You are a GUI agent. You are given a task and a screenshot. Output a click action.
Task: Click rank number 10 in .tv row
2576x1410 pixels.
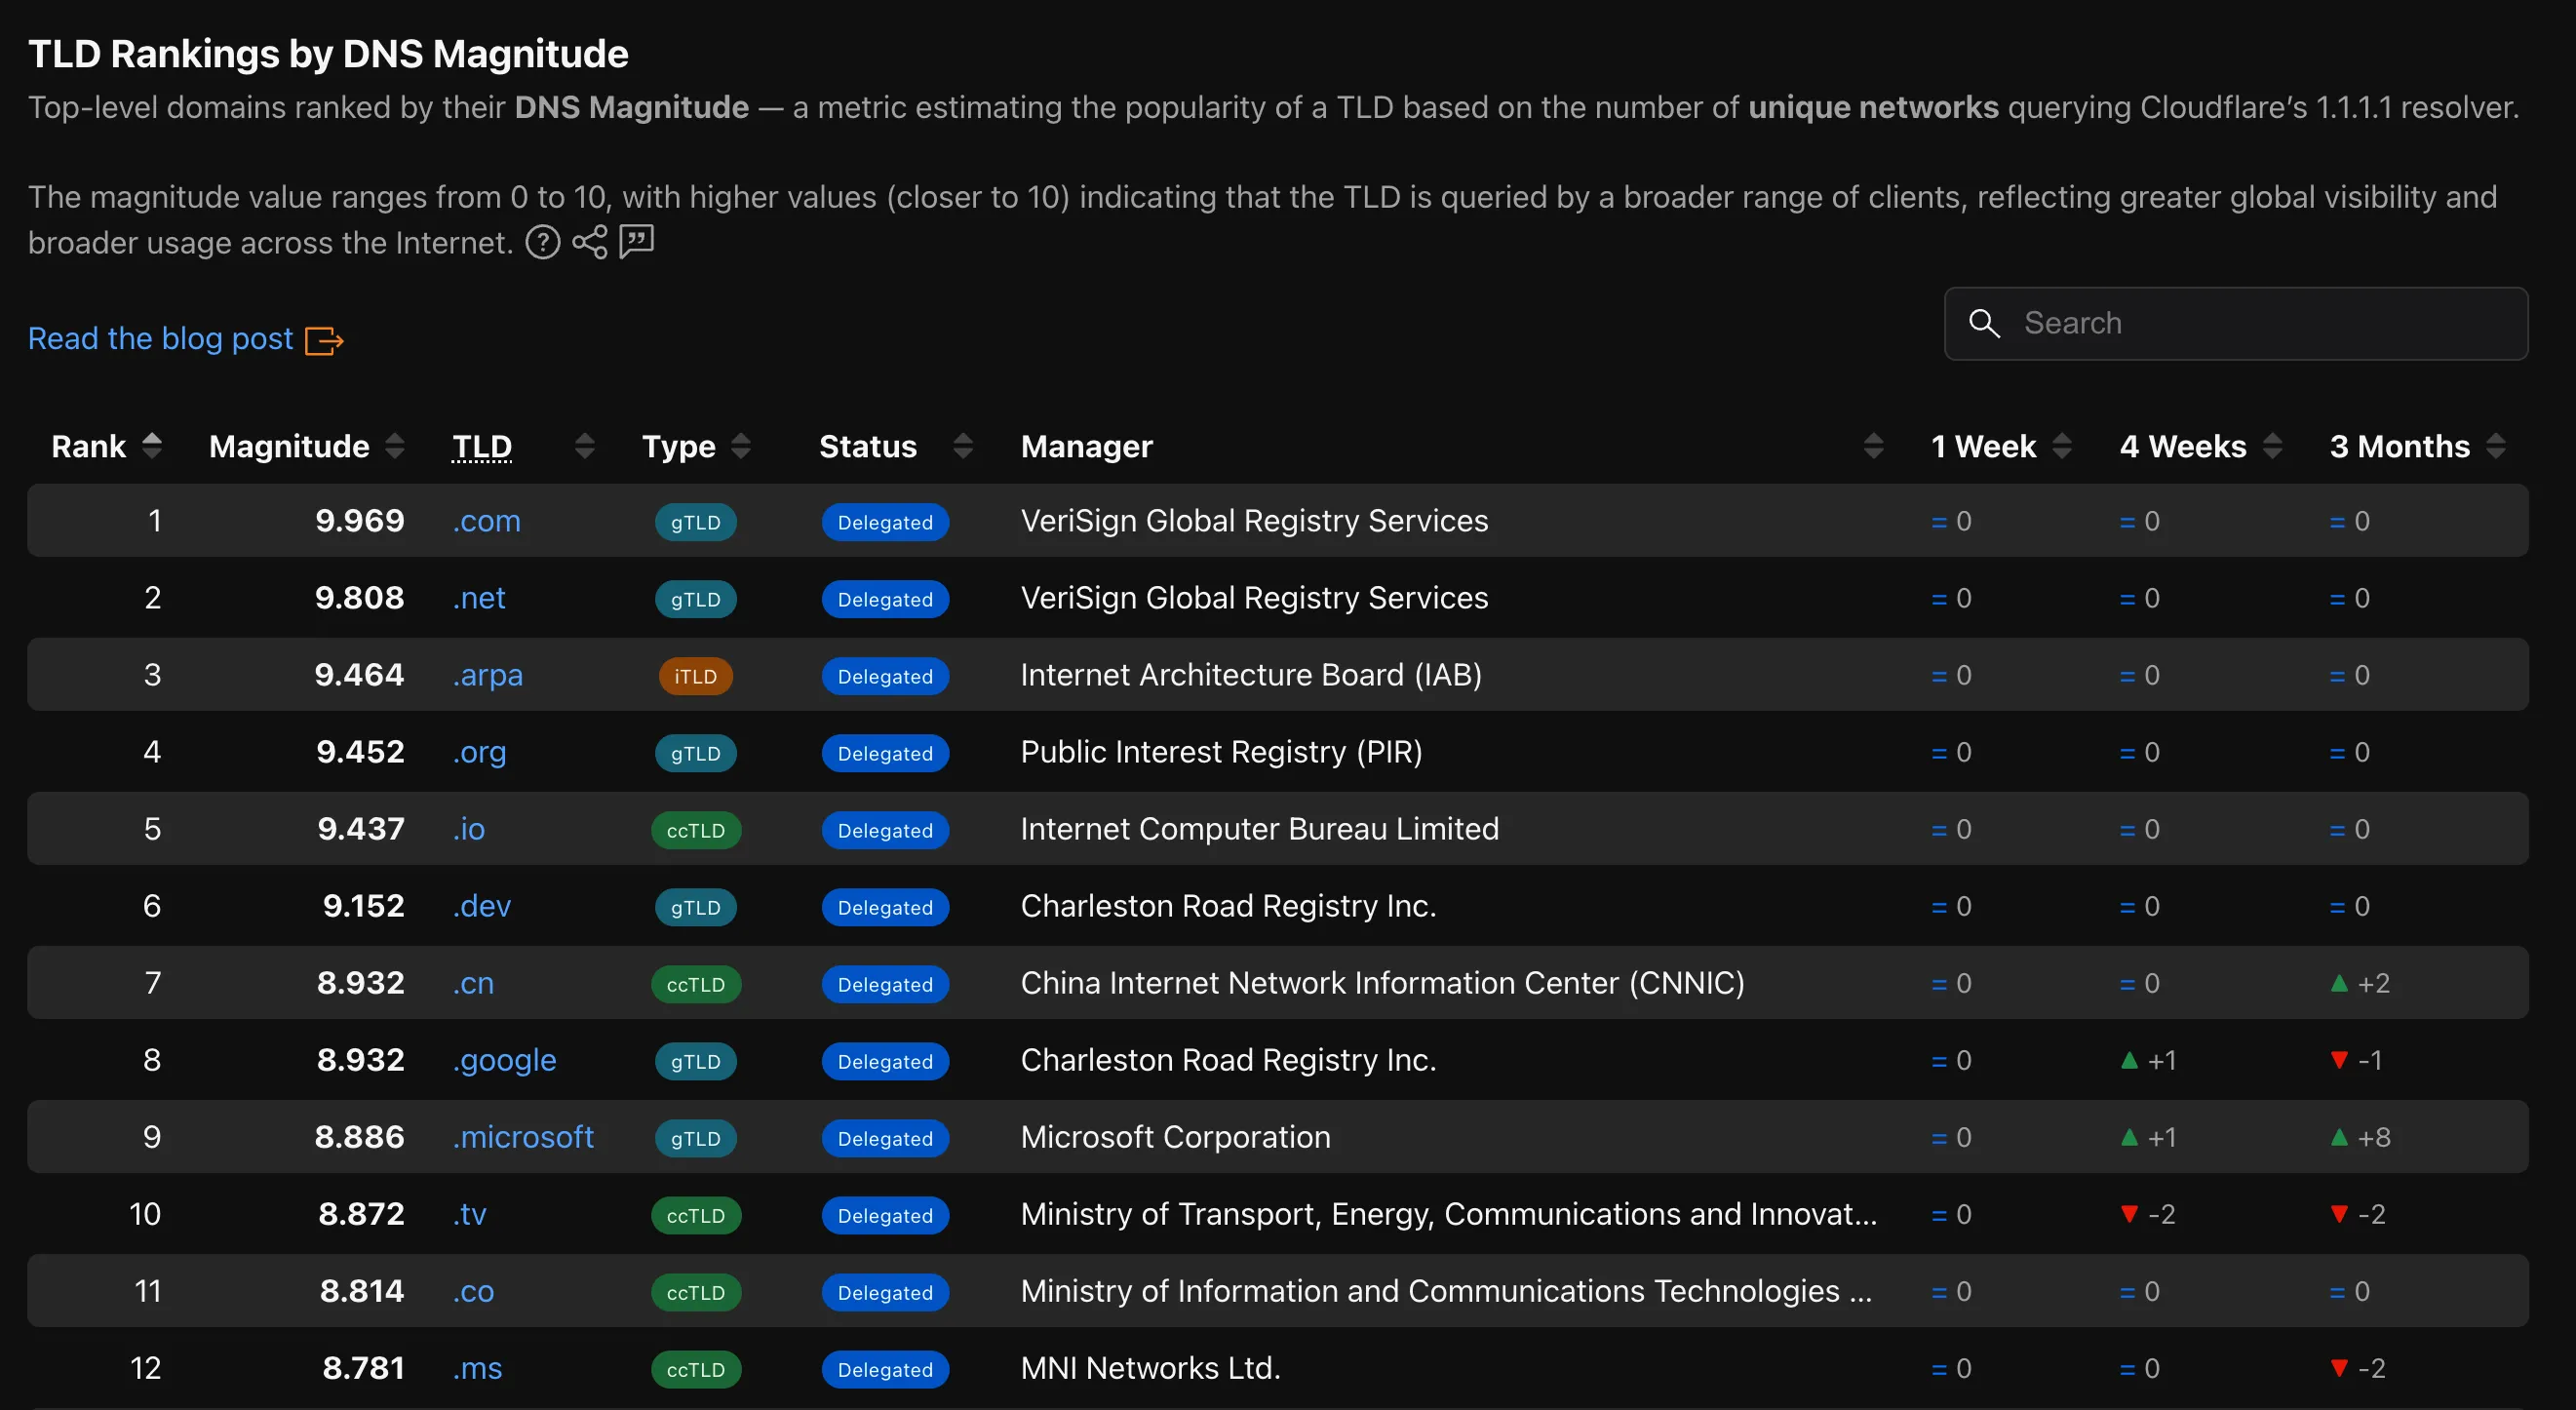[x=145, y=1214]
